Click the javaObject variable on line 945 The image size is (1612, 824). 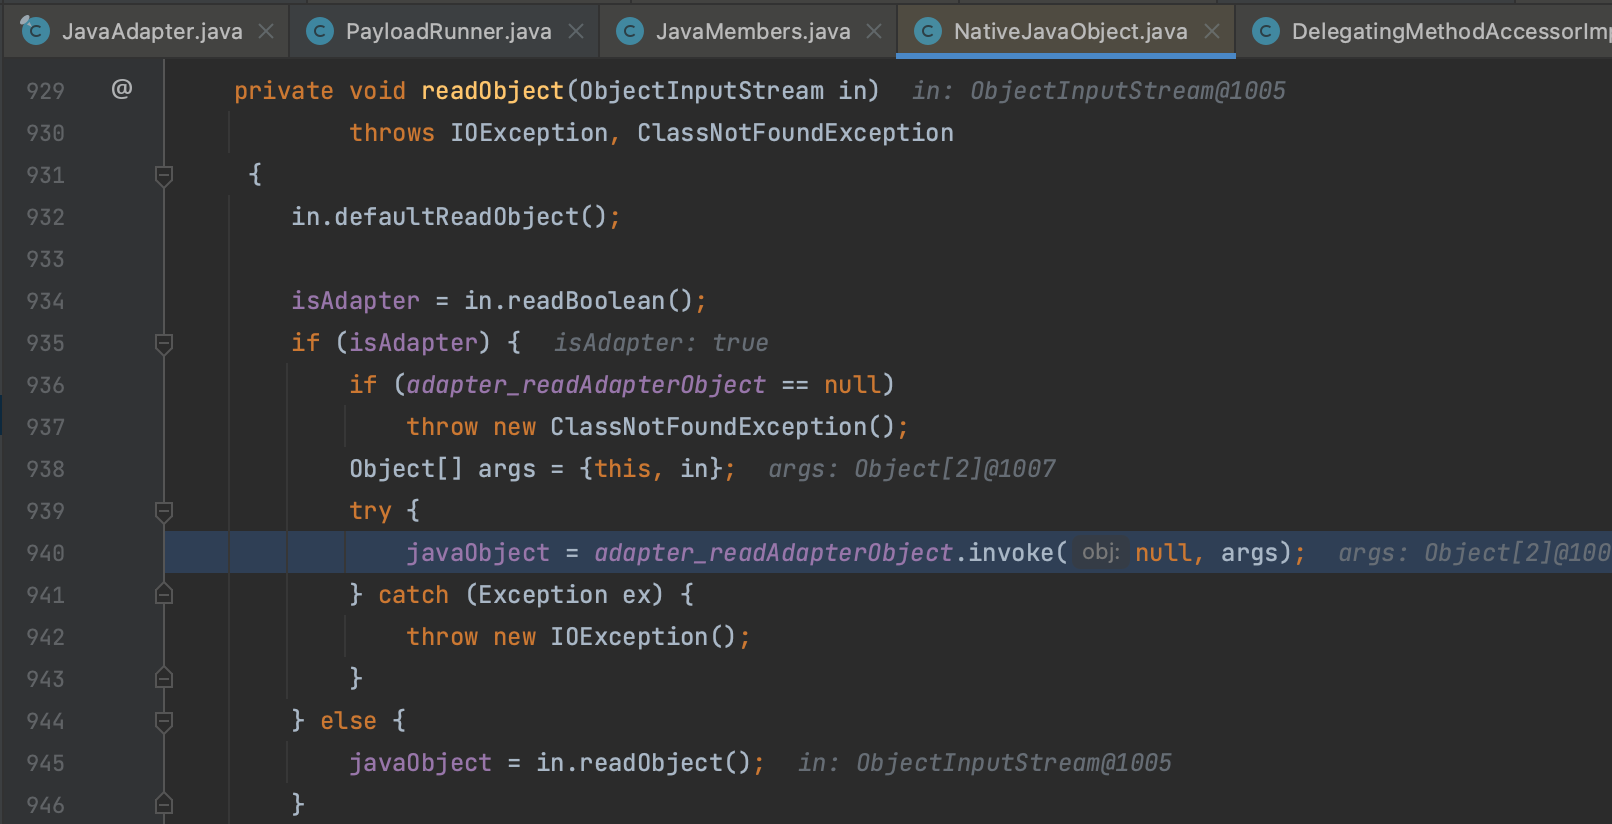[420, 763]
